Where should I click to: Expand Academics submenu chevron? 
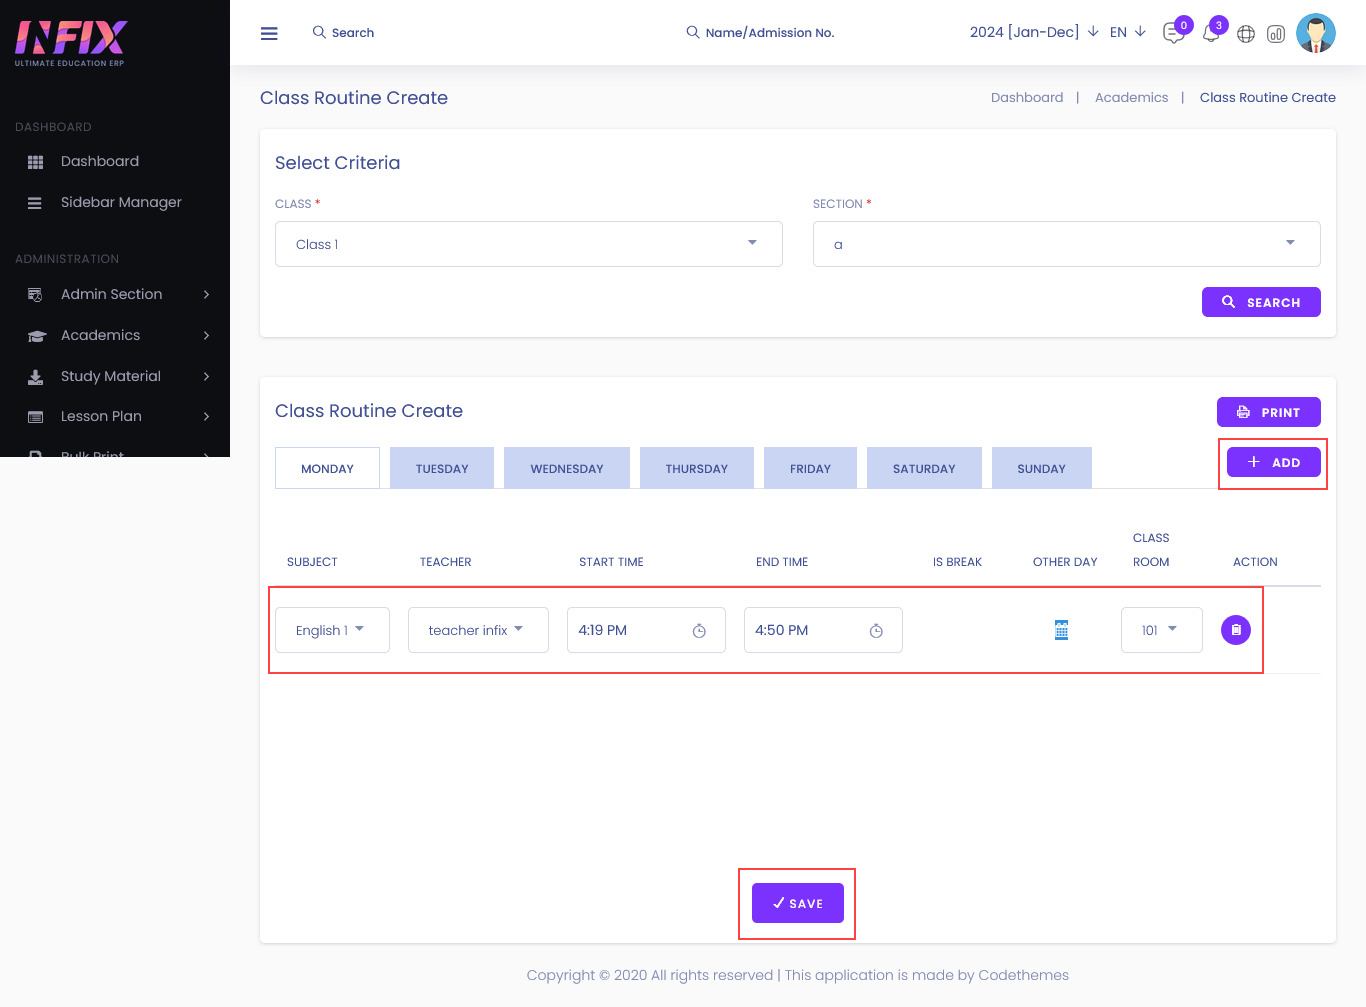[x=206, y=335]
